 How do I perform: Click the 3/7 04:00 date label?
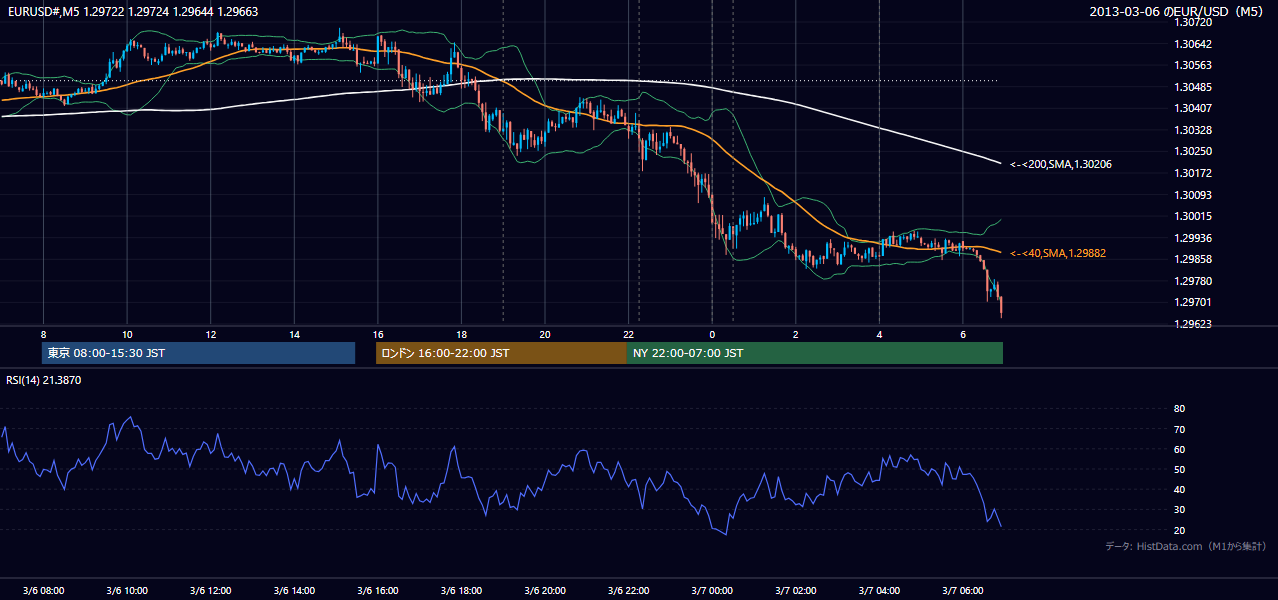tap(879, 590)
